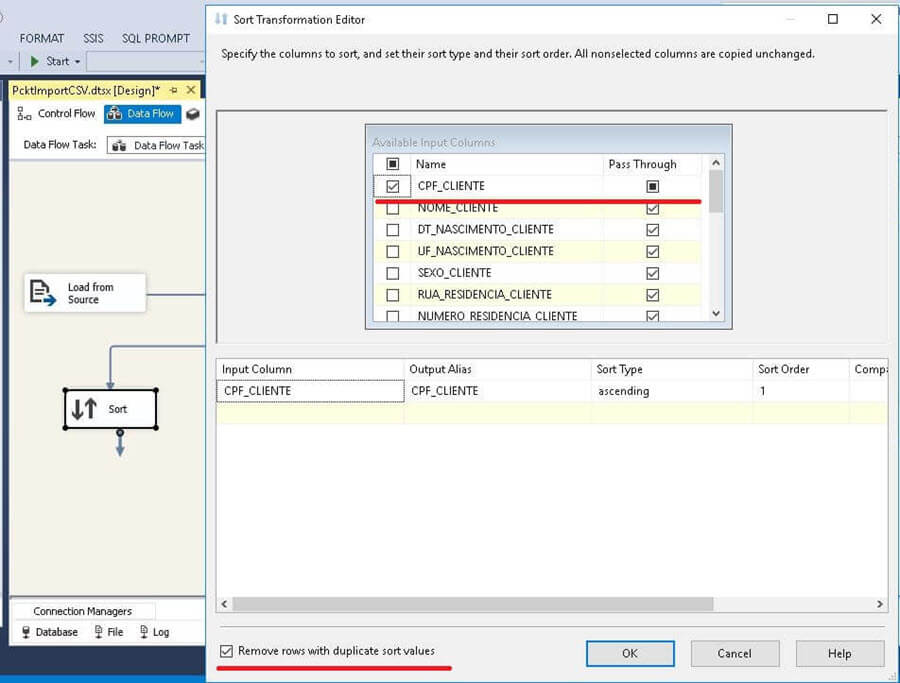The height and width of the screenshot is (683, 900).
Task: Select the File connection manager
Action: pos(109,632)
